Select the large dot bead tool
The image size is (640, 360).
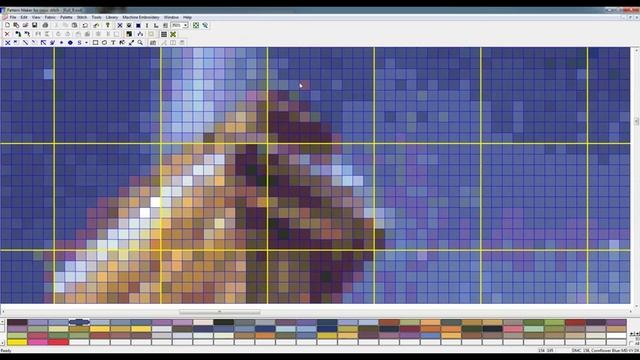tap(70, 42)
